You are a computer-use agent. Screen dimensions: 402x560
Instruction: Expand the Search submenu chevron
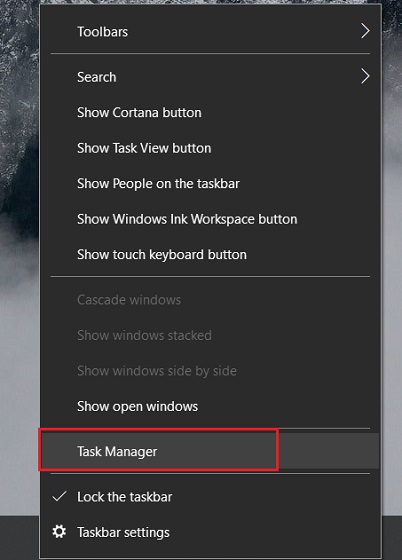[x=365, y=76]
